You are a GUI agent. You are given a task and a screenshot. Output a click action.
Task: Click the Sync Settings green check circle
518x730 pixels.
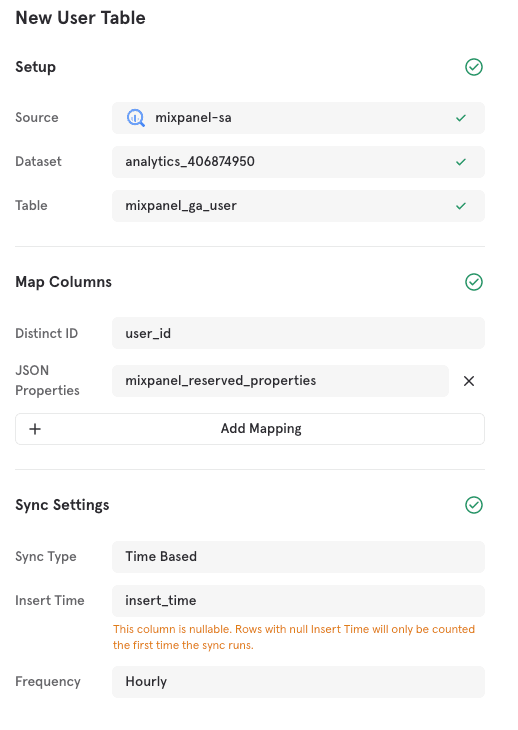click(x=474, y=505)
